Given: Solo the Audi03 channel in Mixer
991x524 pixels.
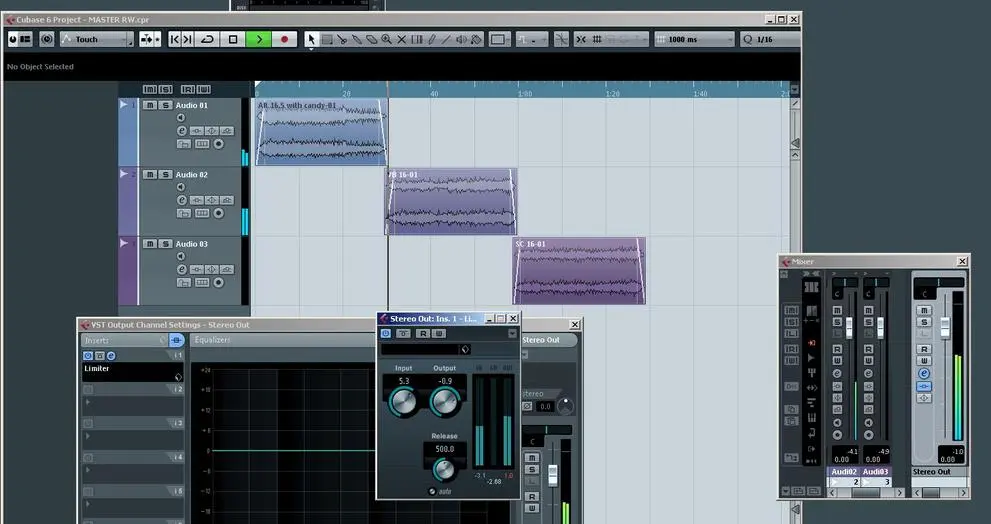Looking at the screenshot, I should (x=868, y=322).
